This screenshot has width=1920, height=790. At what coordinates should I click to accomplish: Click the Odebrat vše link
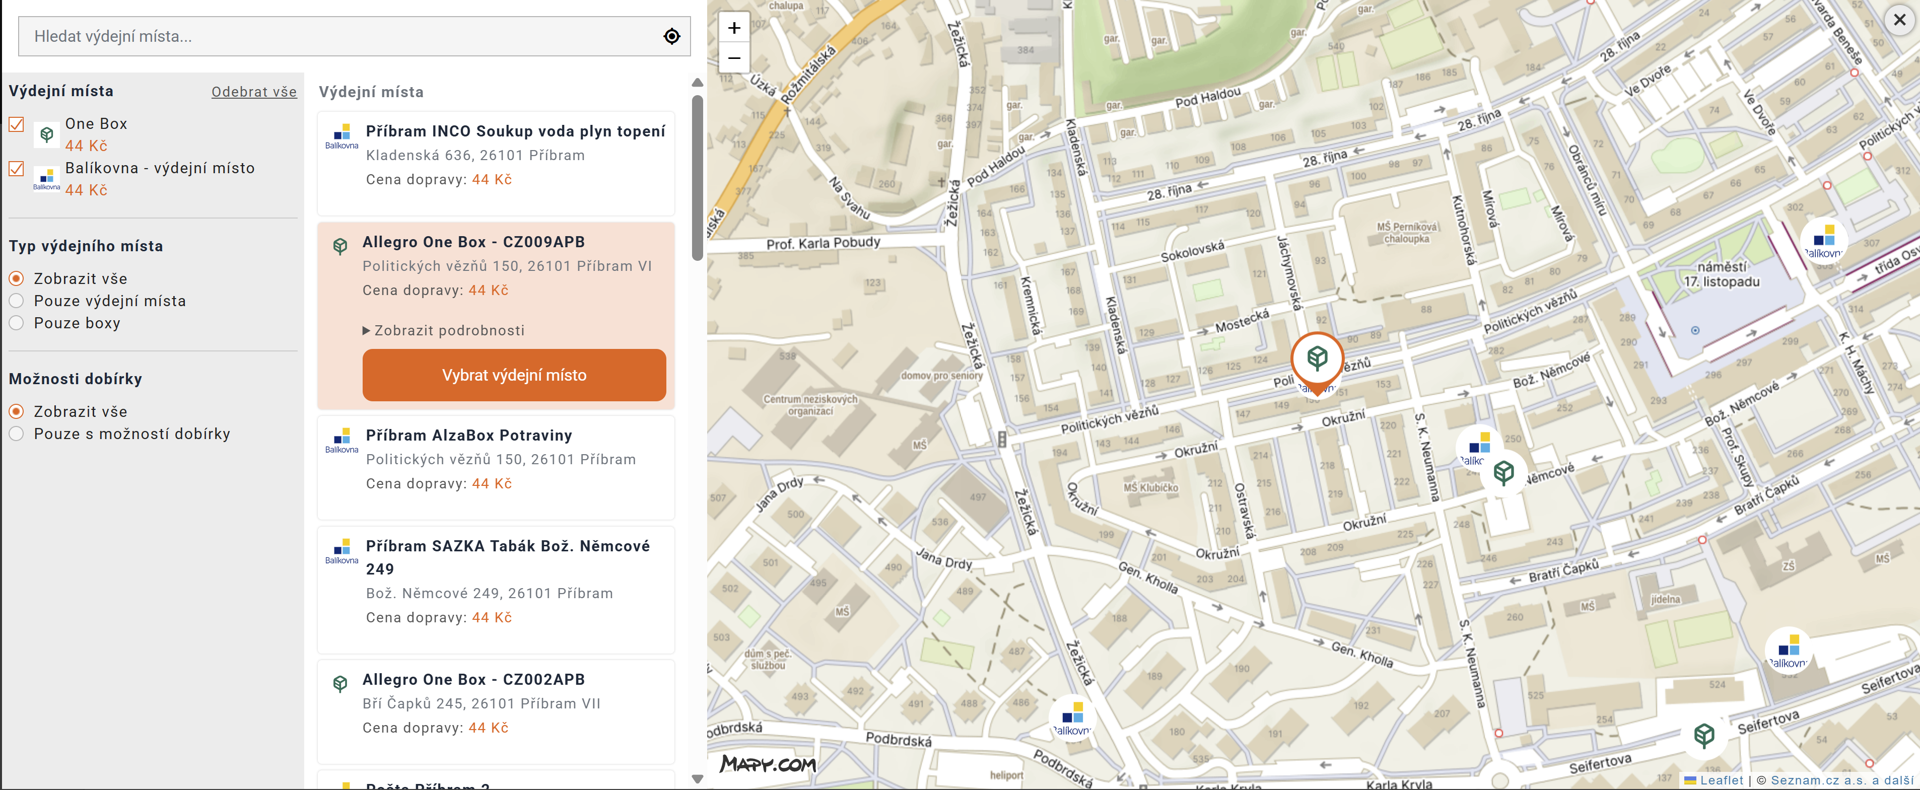[x=254, y=92]
